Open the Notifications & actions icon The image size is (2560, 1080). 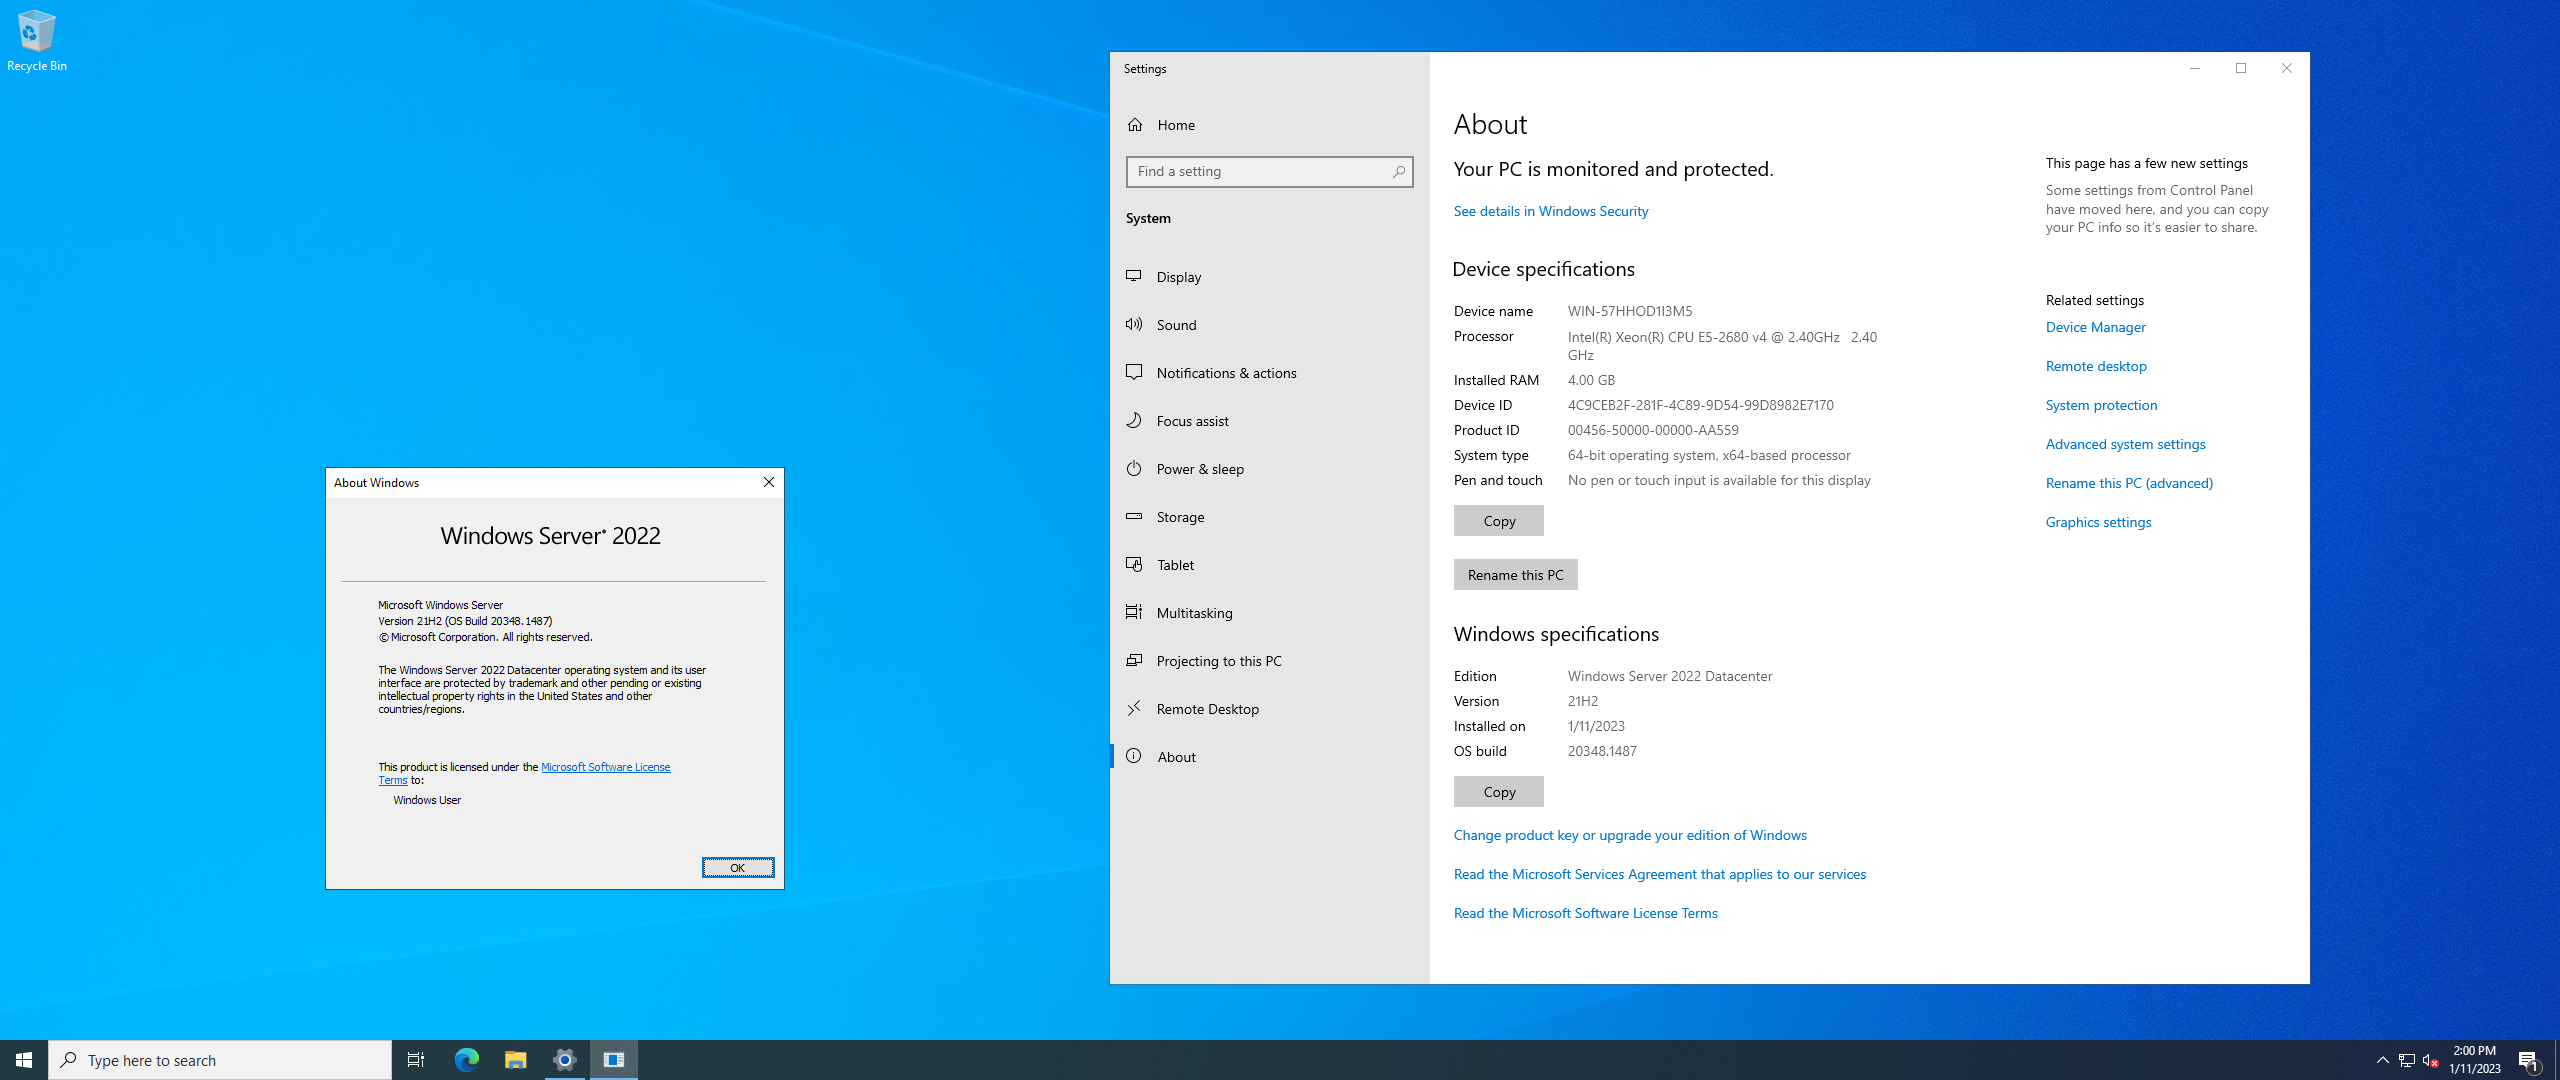coord(1134,372)
